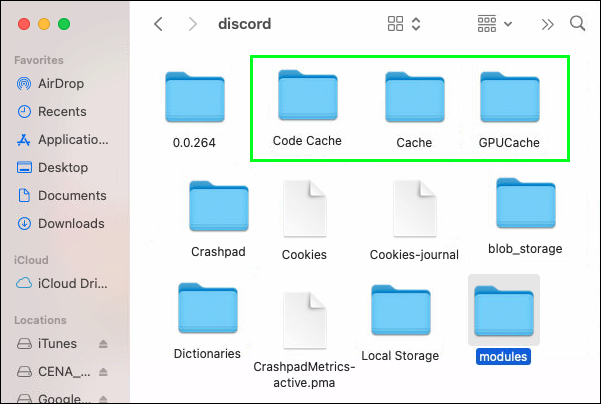601x404 pixels.
Task: Go to Downloads in sidebar
Action: click(71, 224)
